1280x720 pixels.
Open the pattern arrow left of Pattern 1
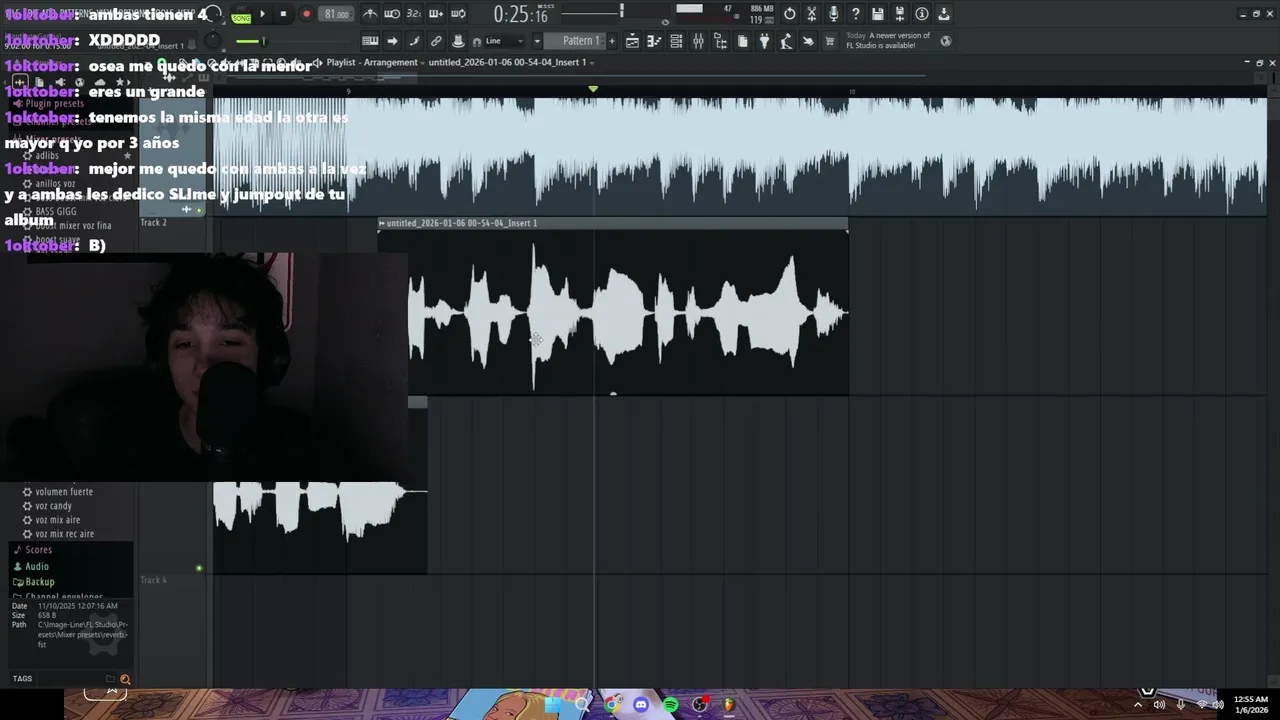pyautogui.click(x=537, y=41)
